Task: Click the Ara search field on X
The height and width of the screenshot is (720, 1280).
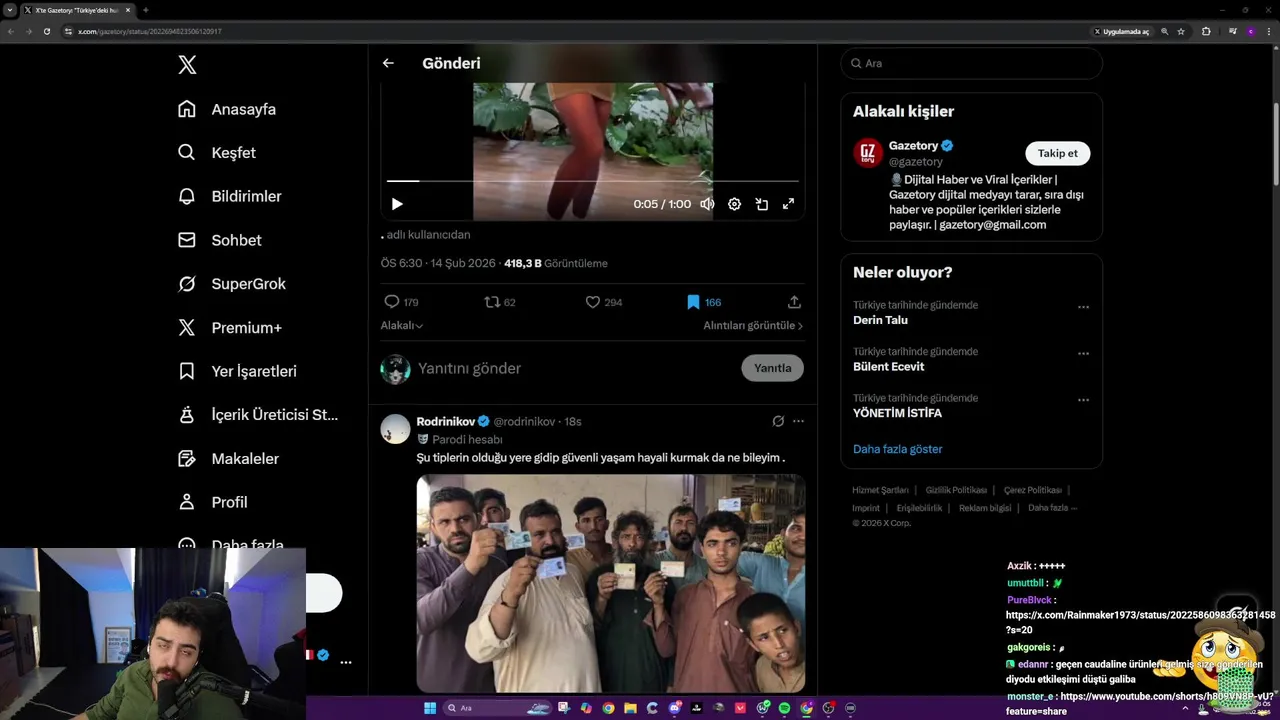Action: click(971, 63)
